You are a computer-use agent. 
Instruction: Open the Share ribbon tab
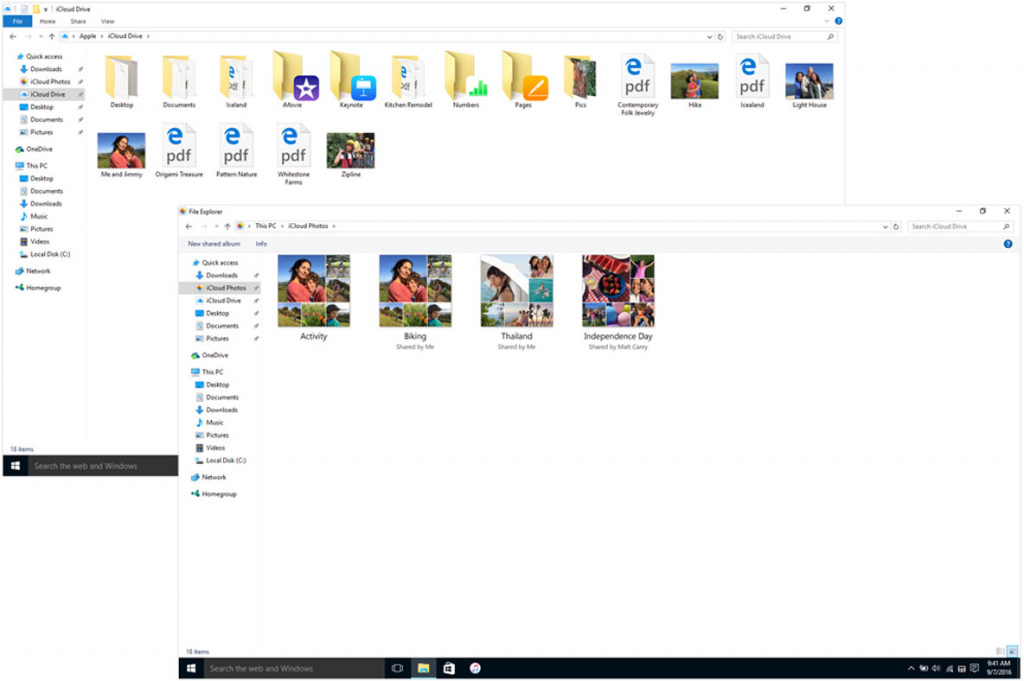pos(78,21)
